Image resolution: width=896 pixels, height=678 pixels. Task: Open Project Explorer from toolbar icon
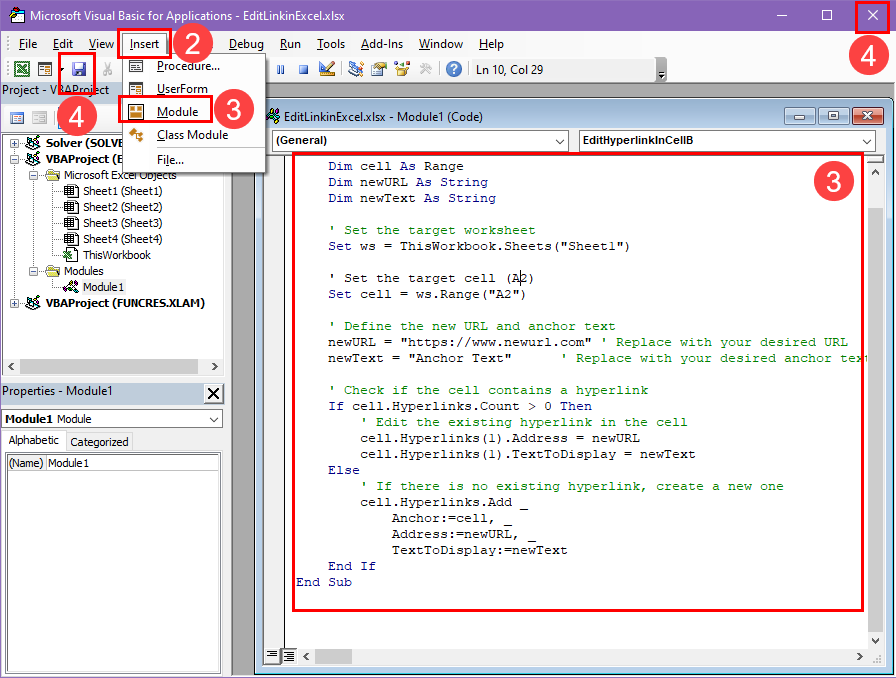356,69
